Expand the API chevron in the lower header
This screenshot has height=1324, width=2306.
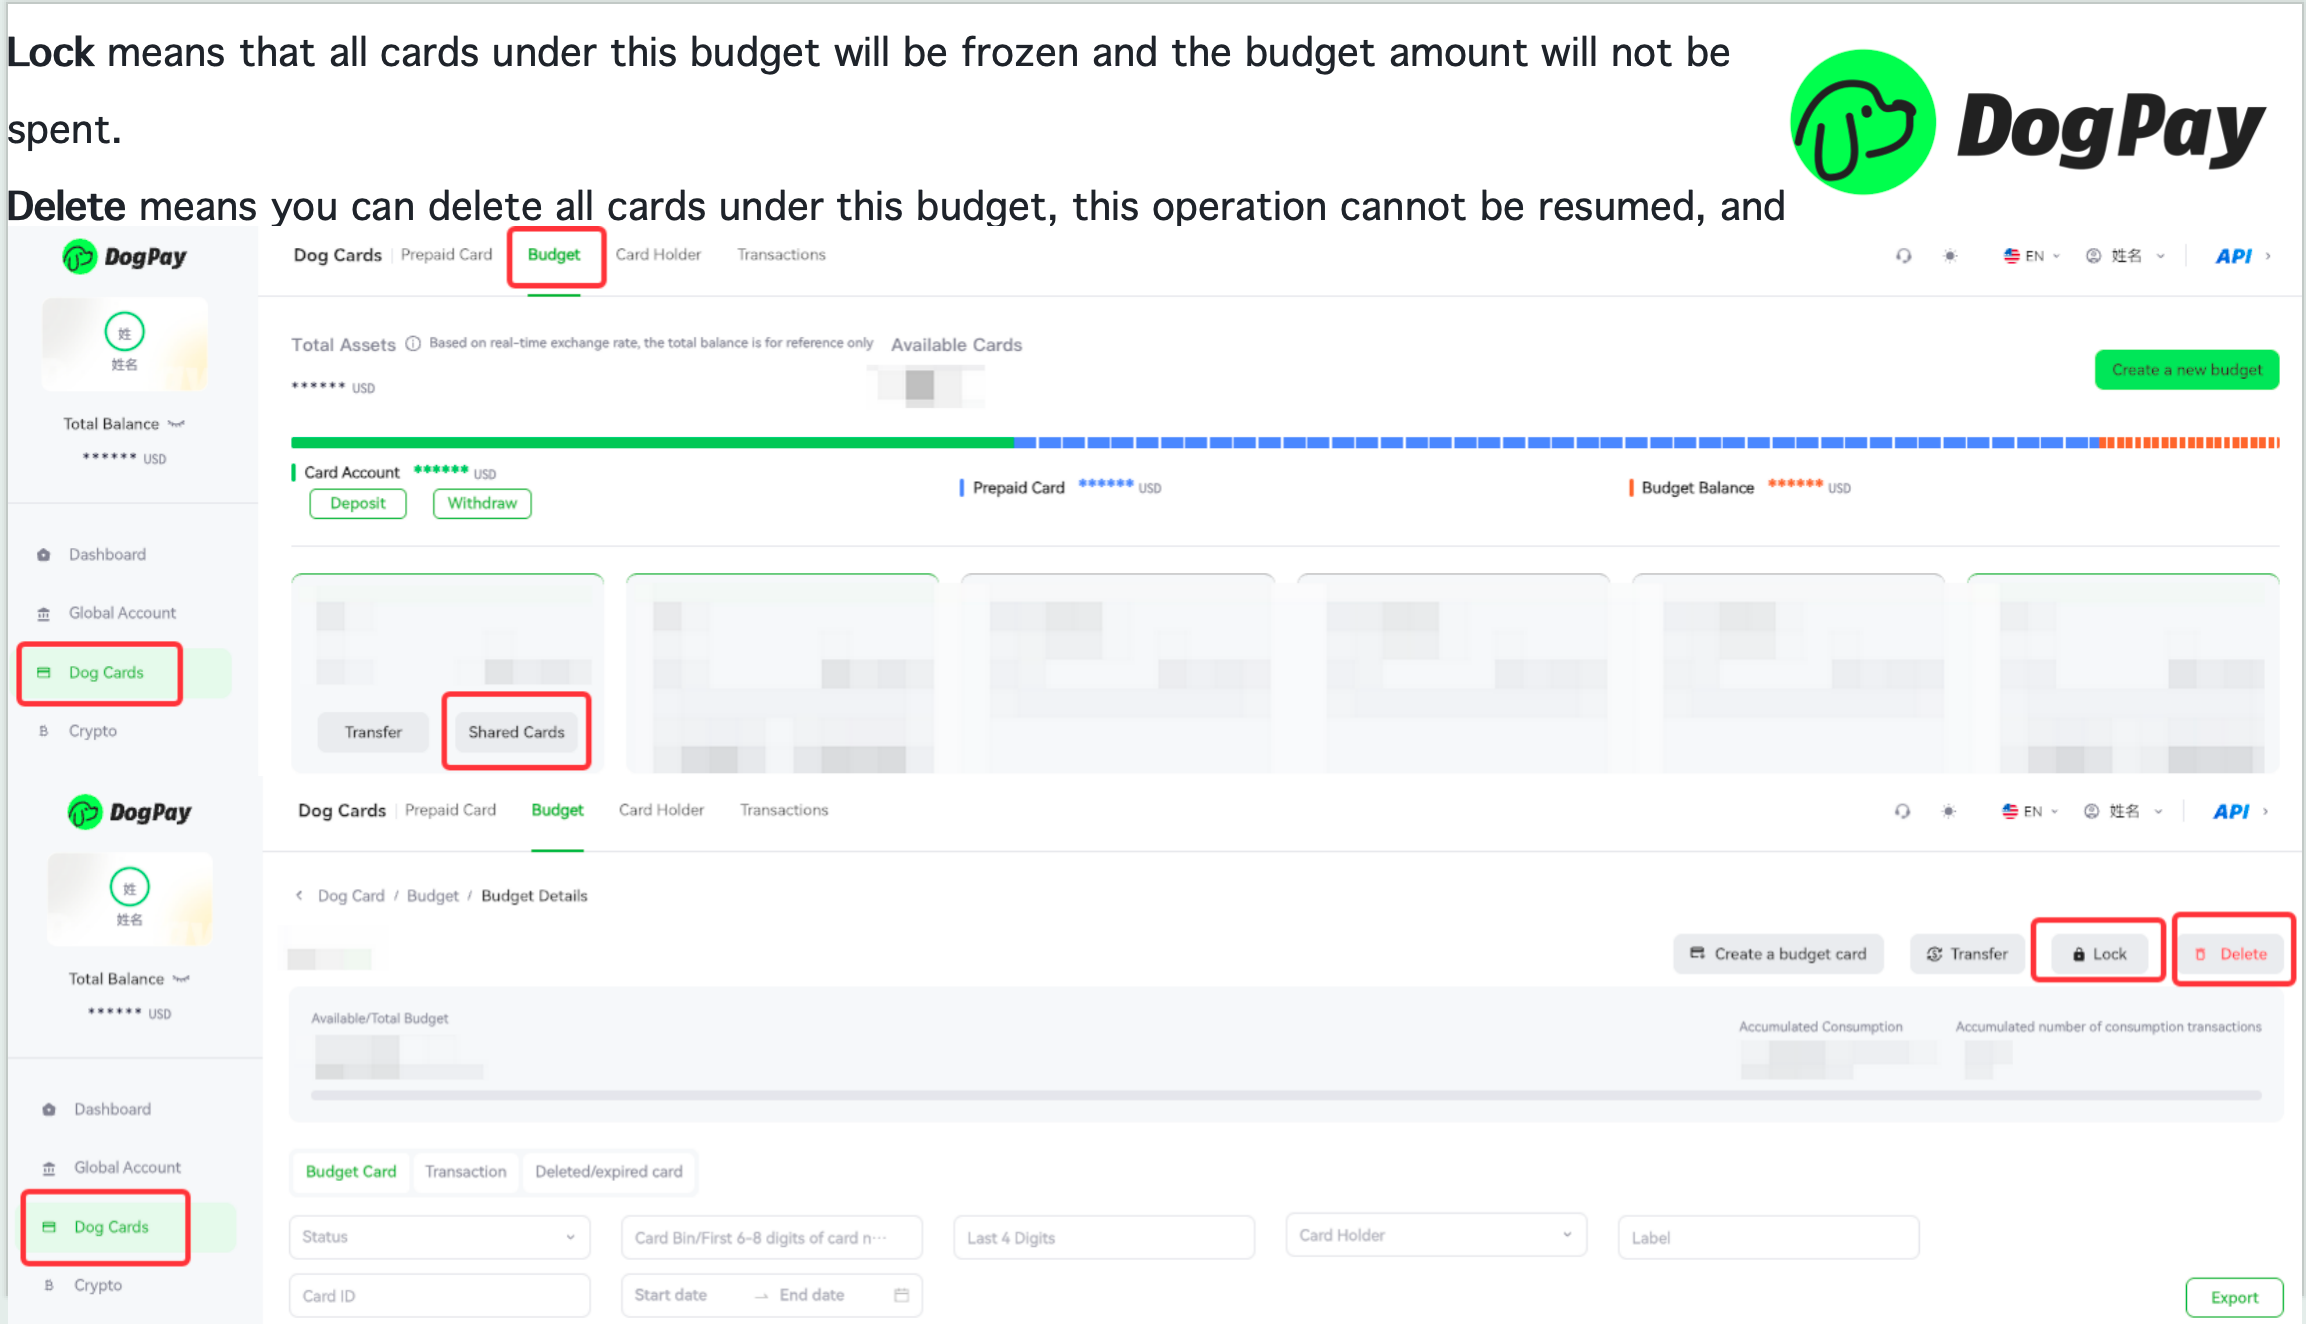click(x=2265, y=811)
